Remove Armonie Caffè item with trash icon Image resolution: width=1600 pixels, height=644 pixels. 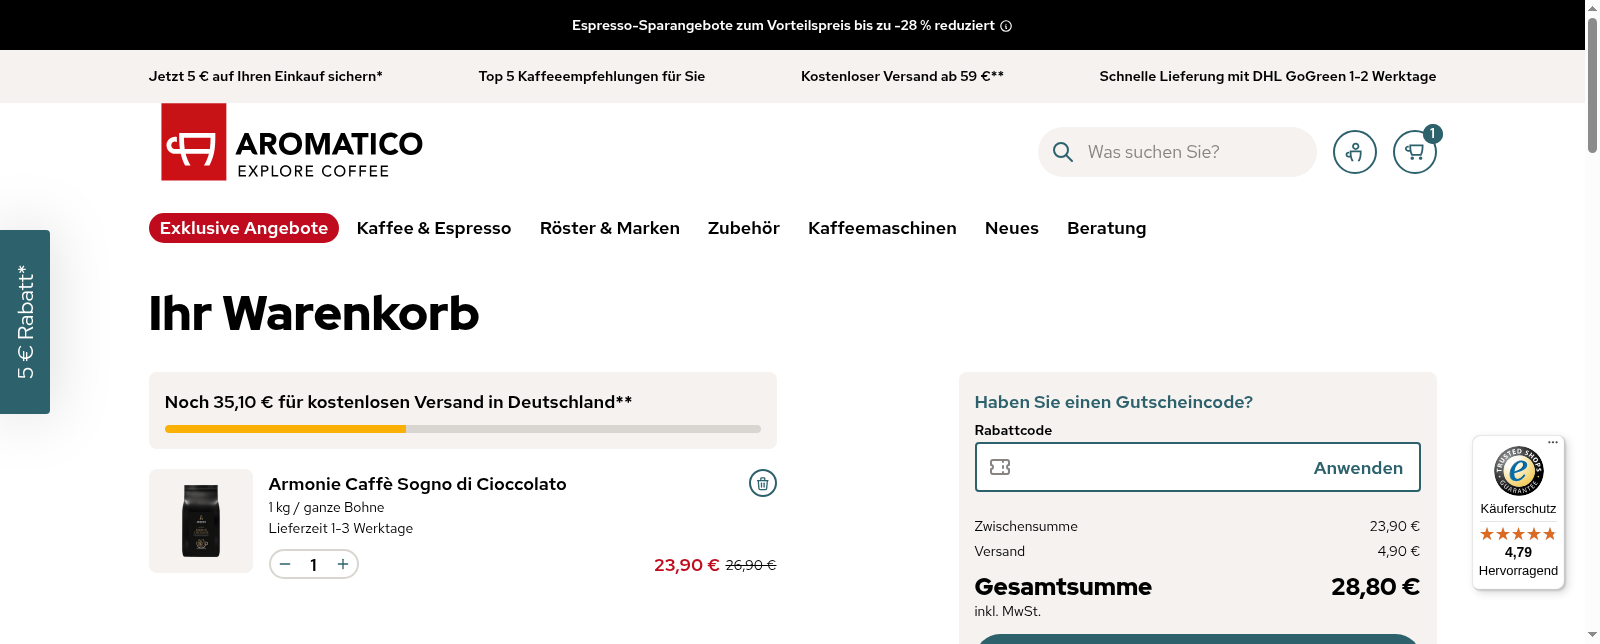763,483
